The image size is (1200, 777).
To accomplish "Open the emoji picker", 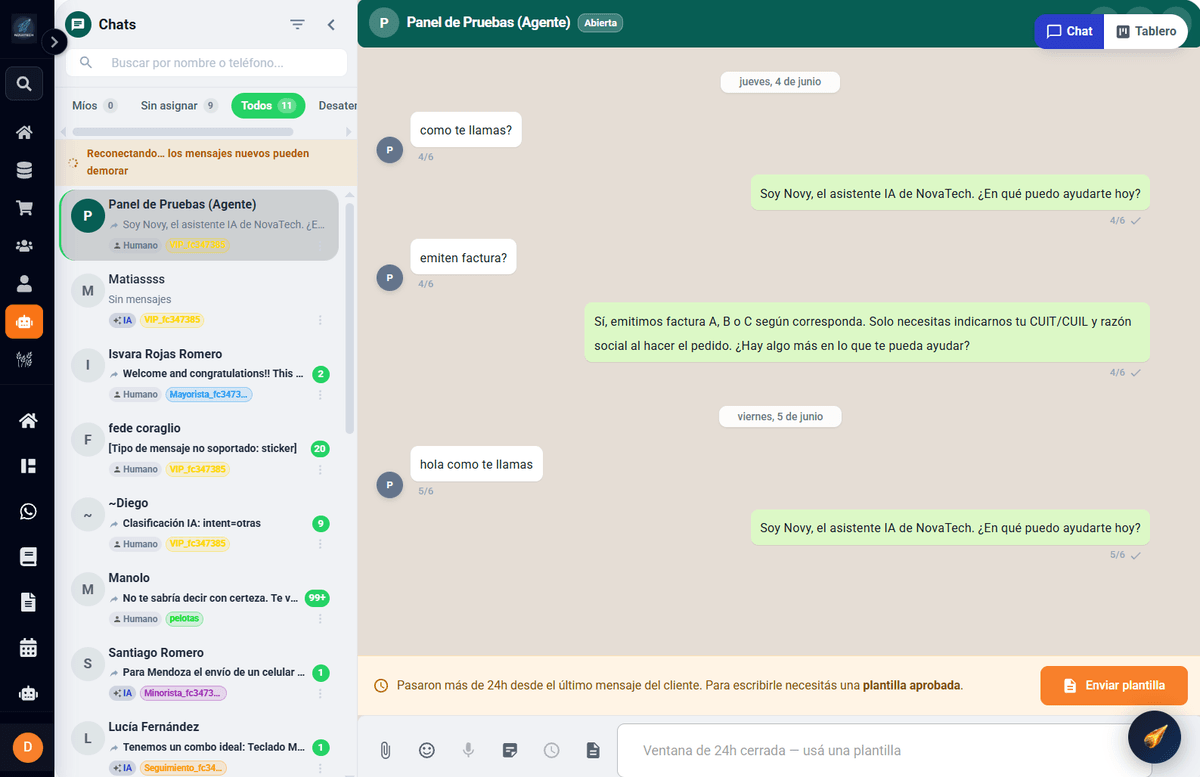I will (x=427, y=750).
